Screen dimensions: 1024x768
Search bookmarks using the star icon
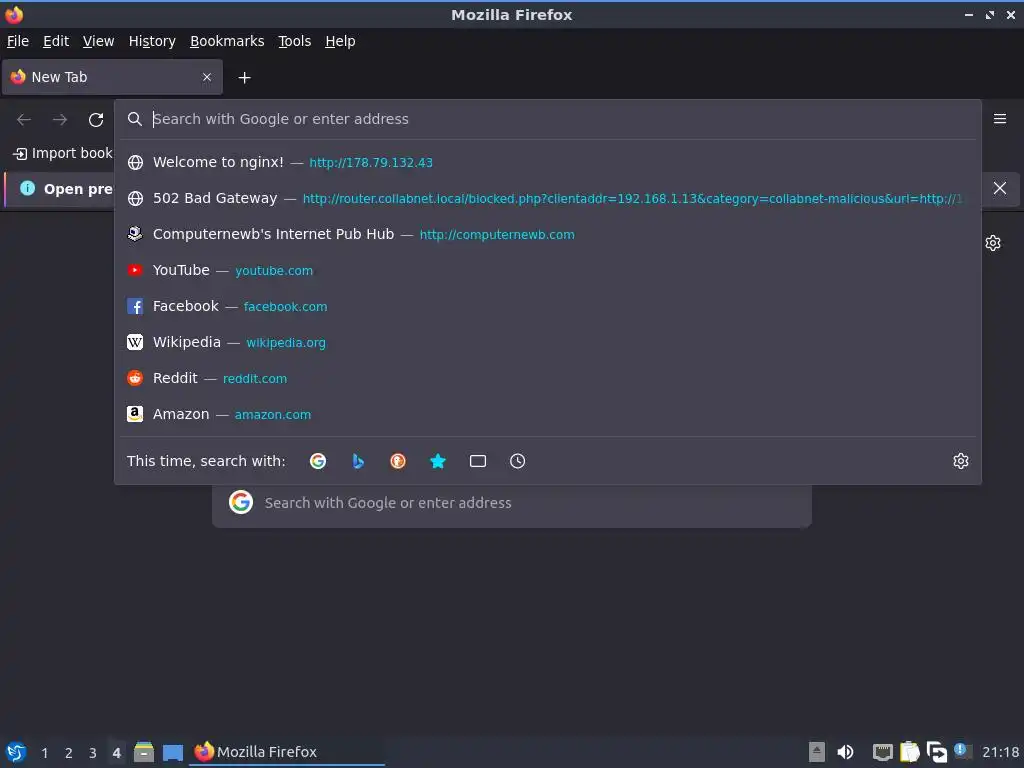click(438, 461)
